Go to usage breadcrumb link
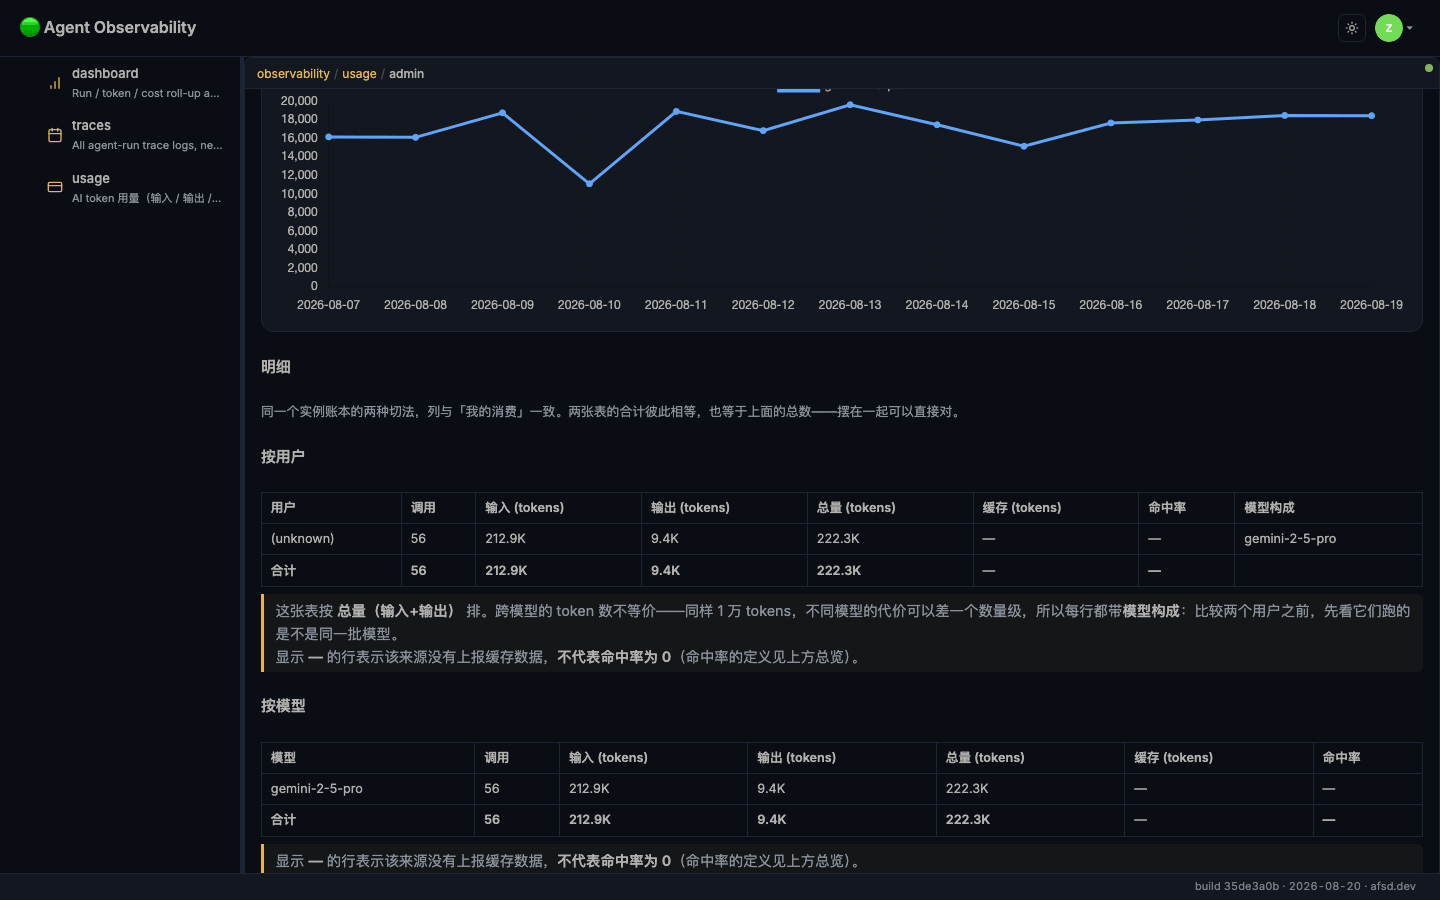Screen dimensions: 1440x900 pyautogui.click(x=359, y=74)
